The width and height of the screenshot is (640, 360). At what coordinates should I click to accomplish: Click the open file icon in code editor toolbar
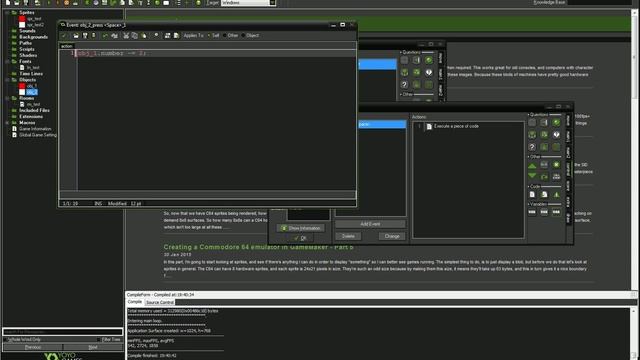click(x=76, y=36)
